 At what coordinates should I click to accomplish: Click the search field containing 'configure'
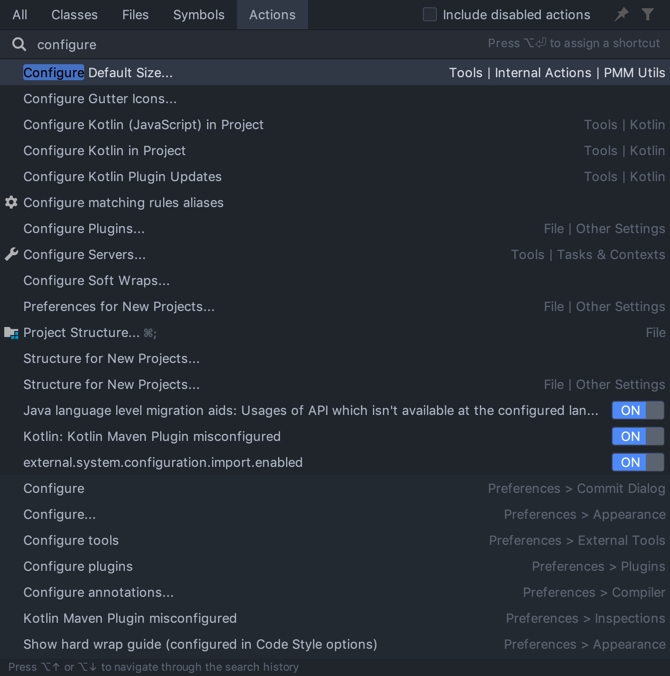click(250, 44)
